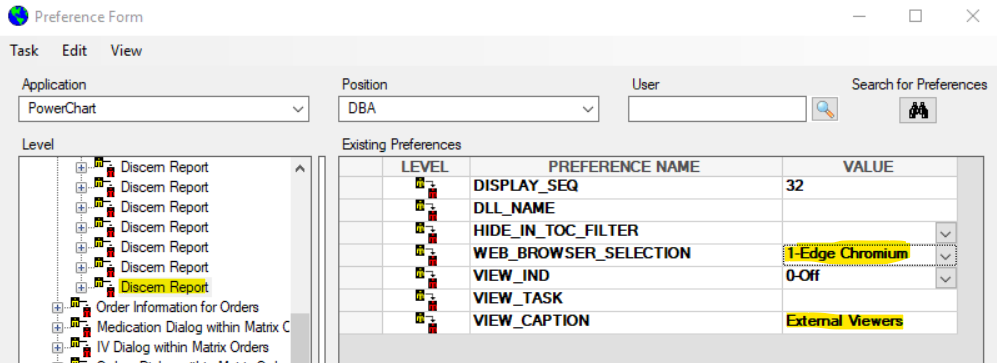Screen dimensions: 997x363
Task: Click the empty VIEW_TASK value cell
Action: point(869,299)
